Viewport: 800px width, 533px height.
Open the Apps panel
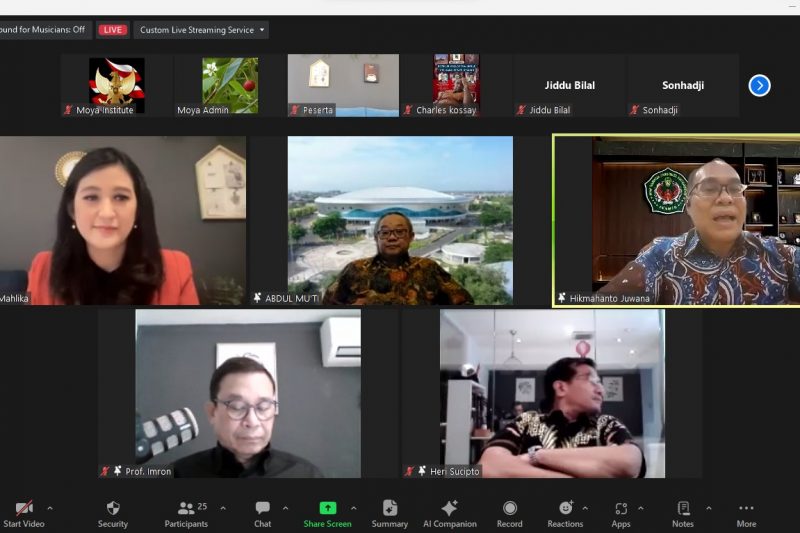[x=621, y=508]
